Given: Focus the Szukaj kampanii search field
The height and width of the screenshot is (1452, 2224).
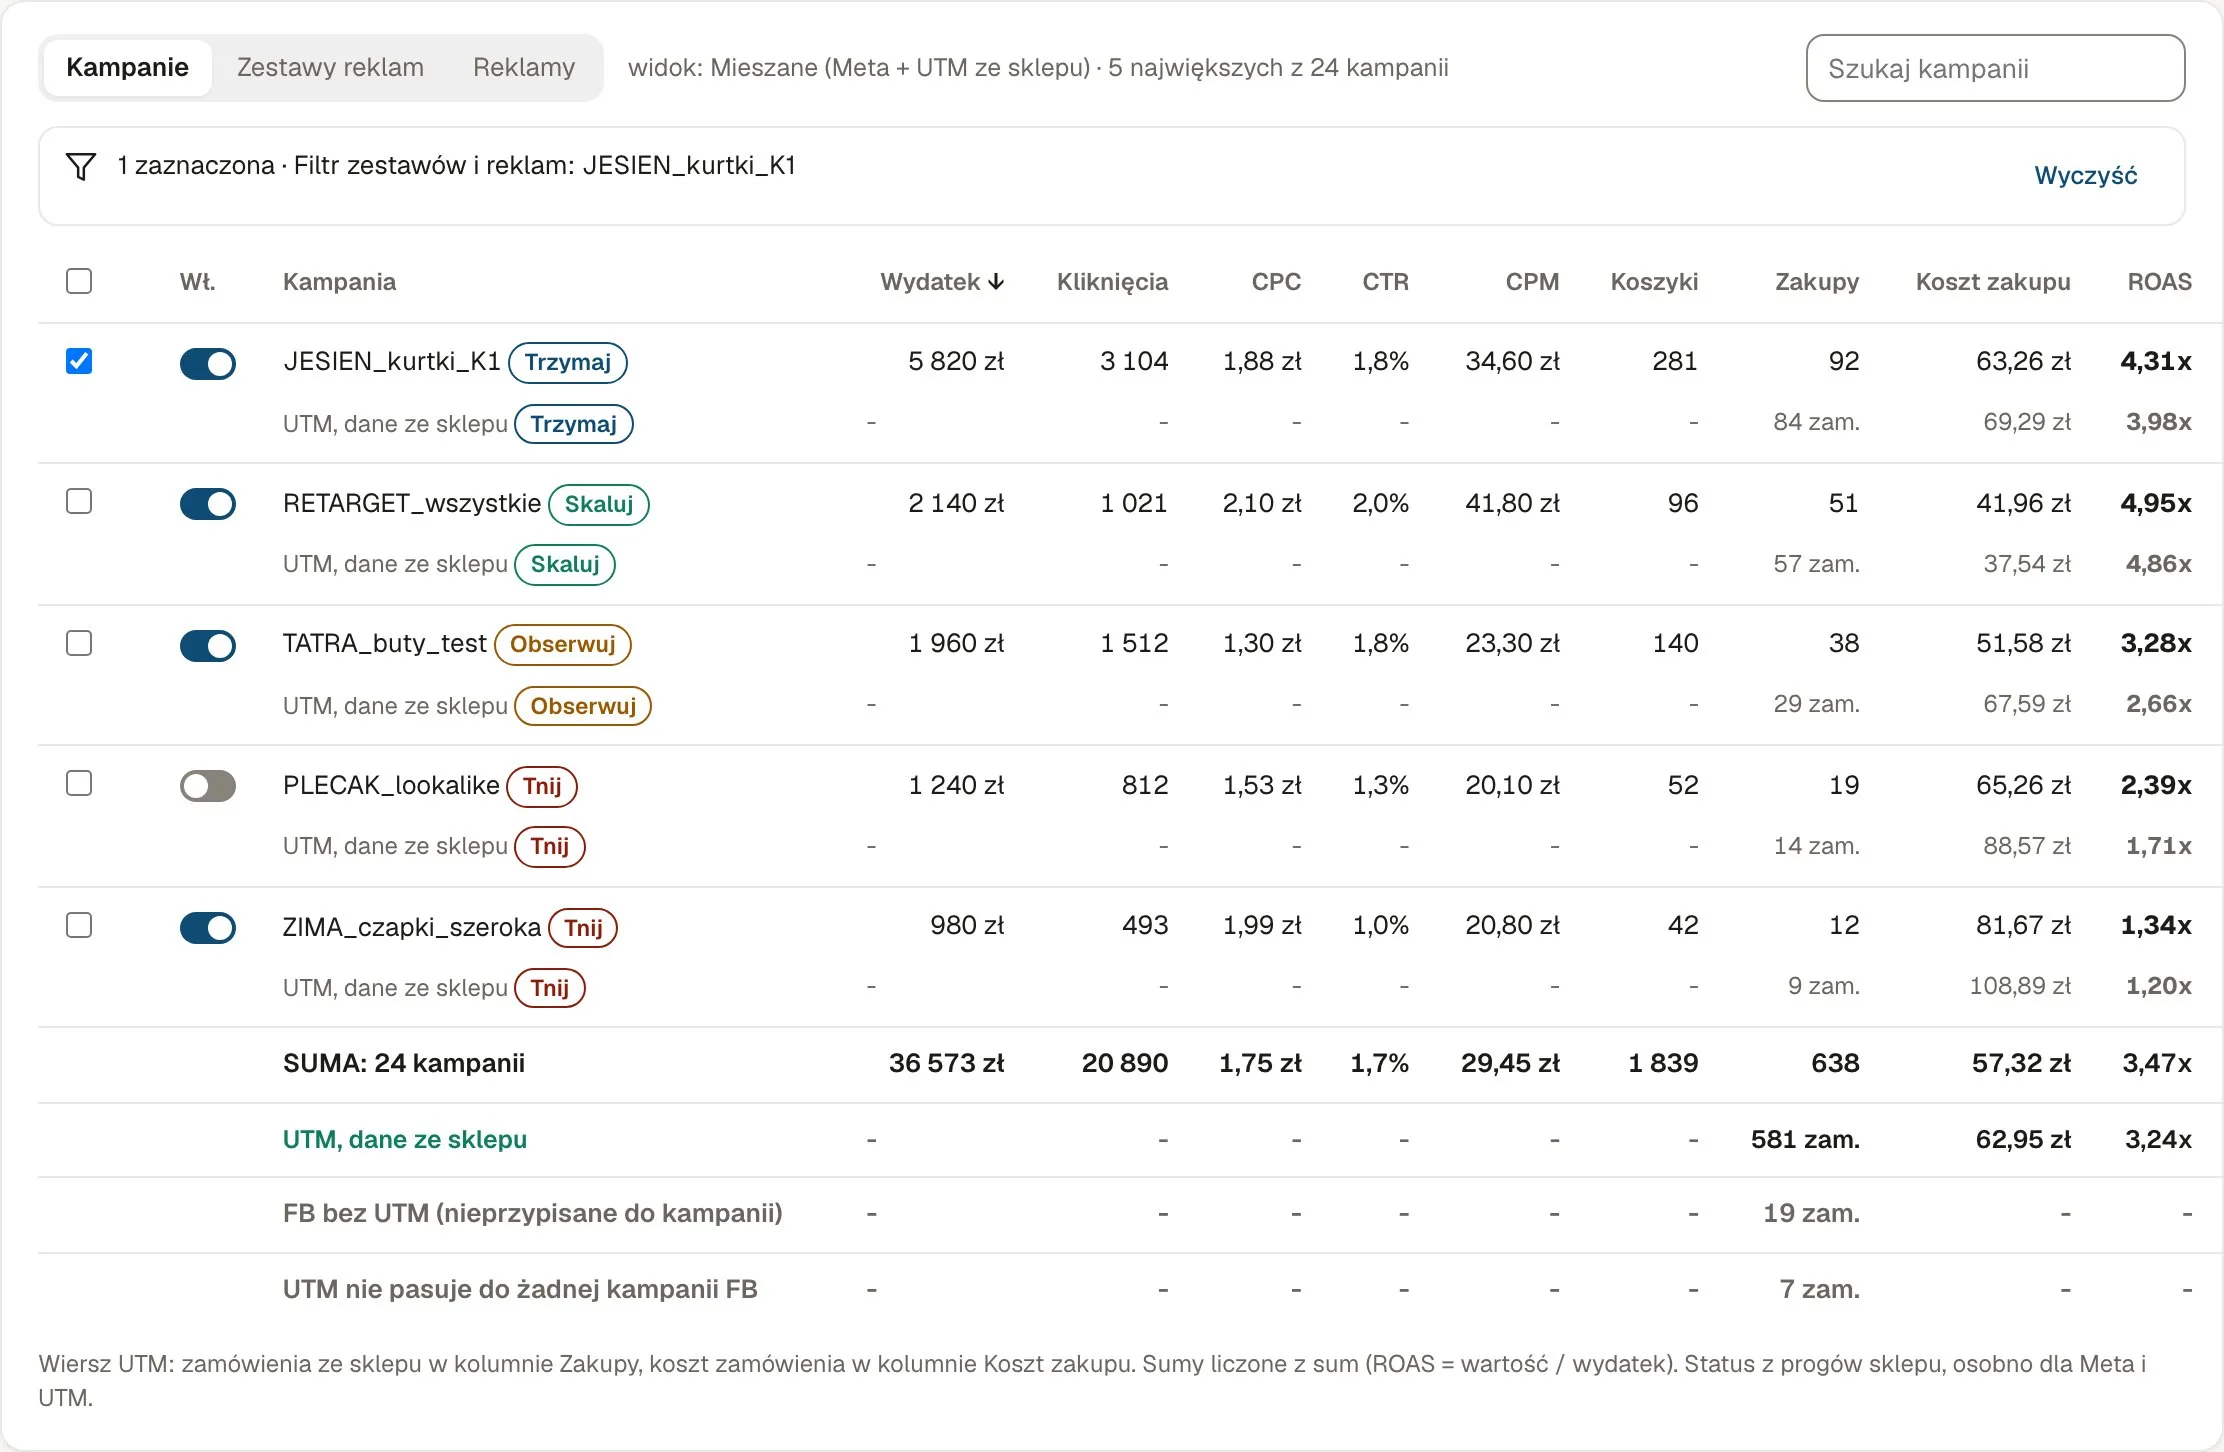Looking at the screenshot, I should [1995, 68].
